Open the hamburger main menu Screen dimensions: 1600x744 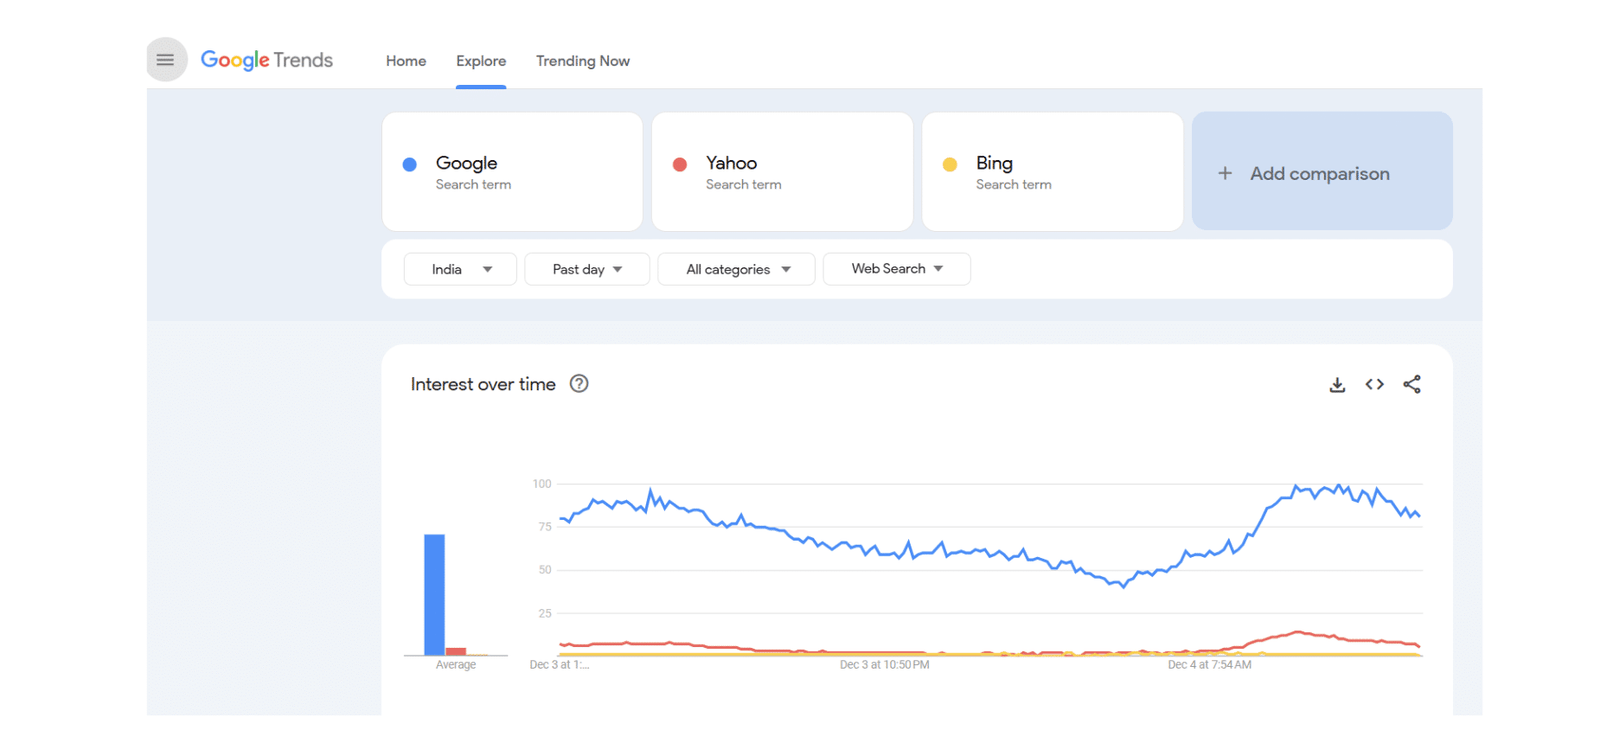(166, 60)
